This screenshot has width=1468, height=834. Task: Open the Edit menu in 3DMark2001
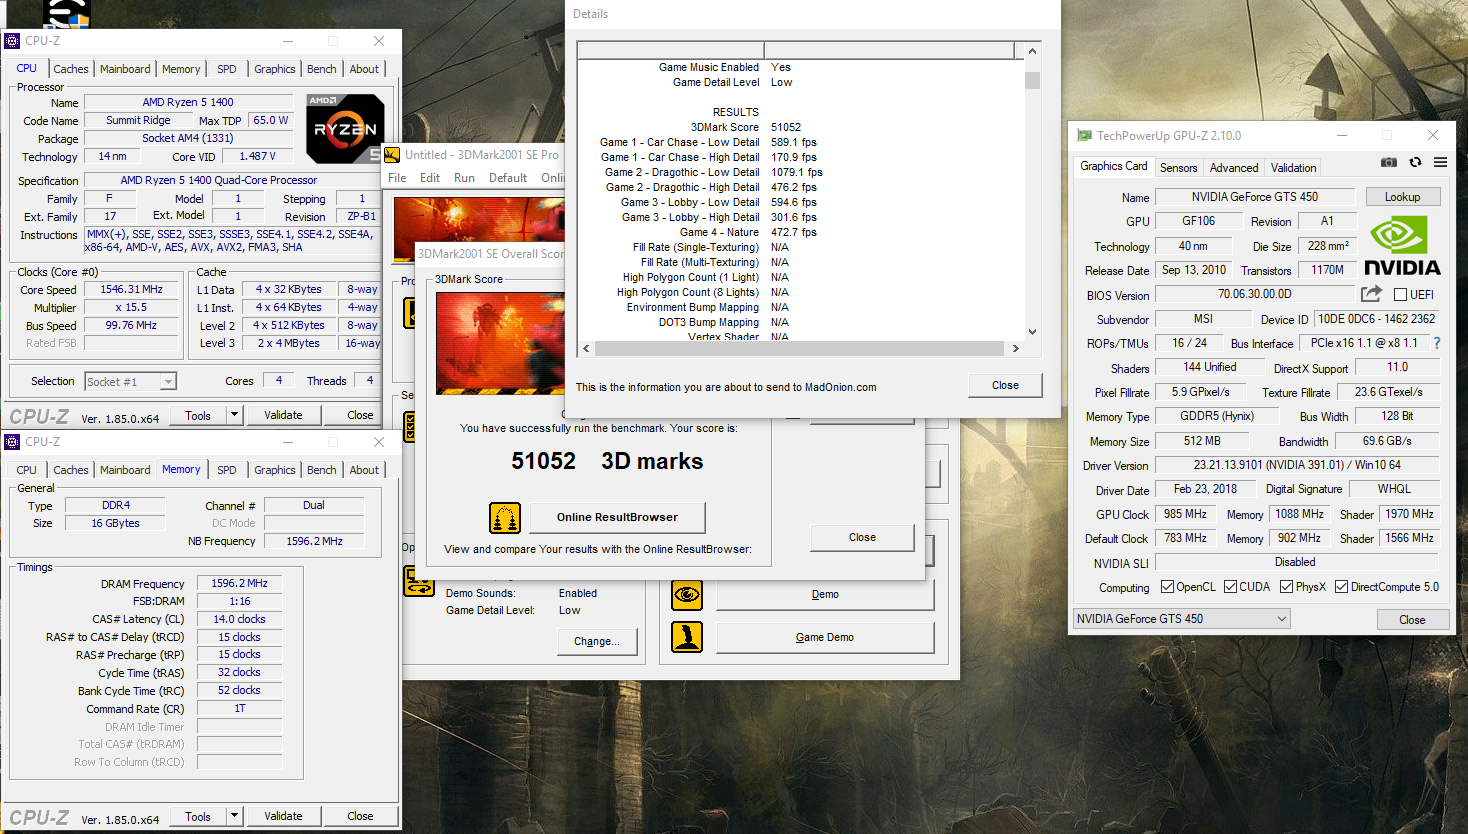[430, 178]
